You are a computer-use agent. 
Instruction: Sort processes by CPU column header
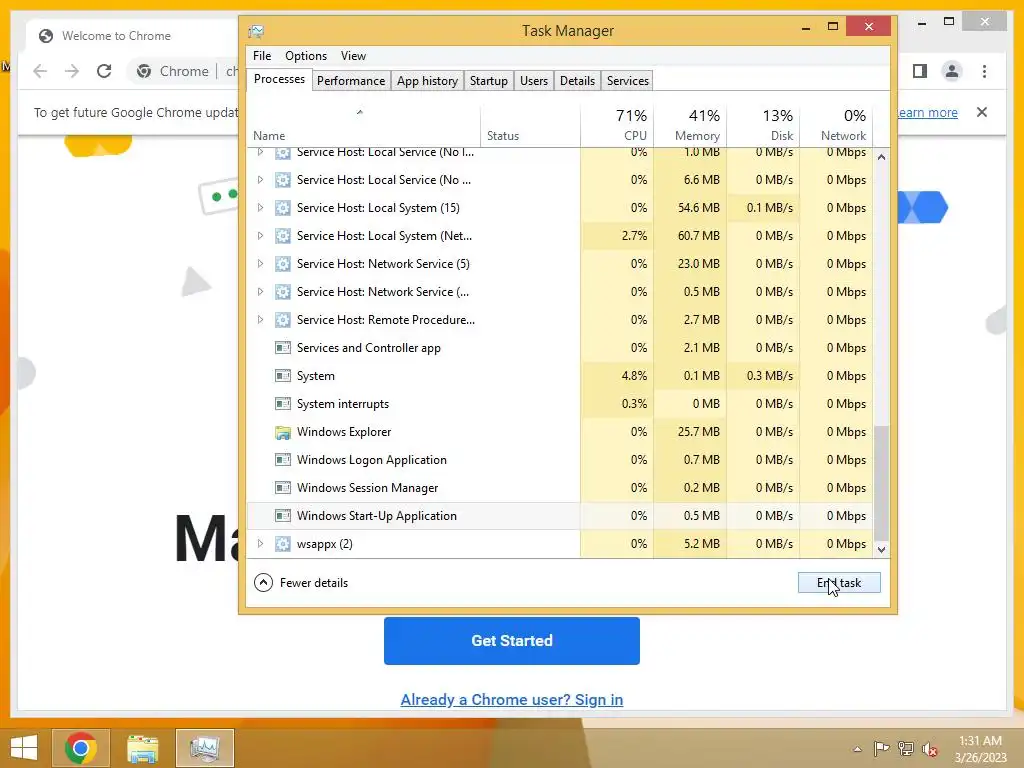click(x=616, y=125)
